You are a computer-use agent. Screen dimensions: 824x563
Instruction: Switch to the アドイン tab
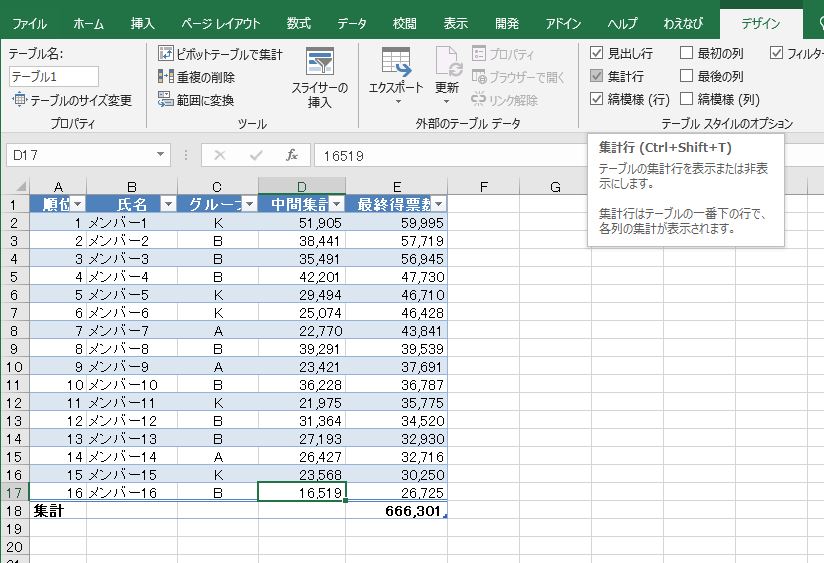click(x=563, y=24)
